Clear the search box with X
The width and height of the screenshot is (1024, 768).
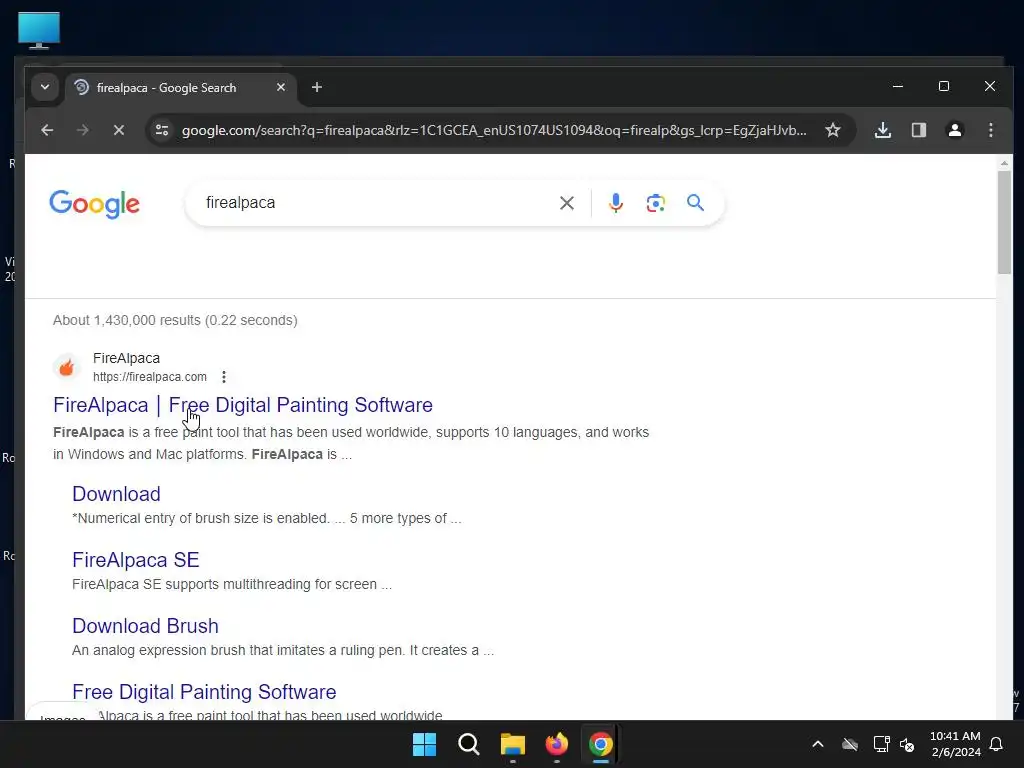click(x=567, y=203)
